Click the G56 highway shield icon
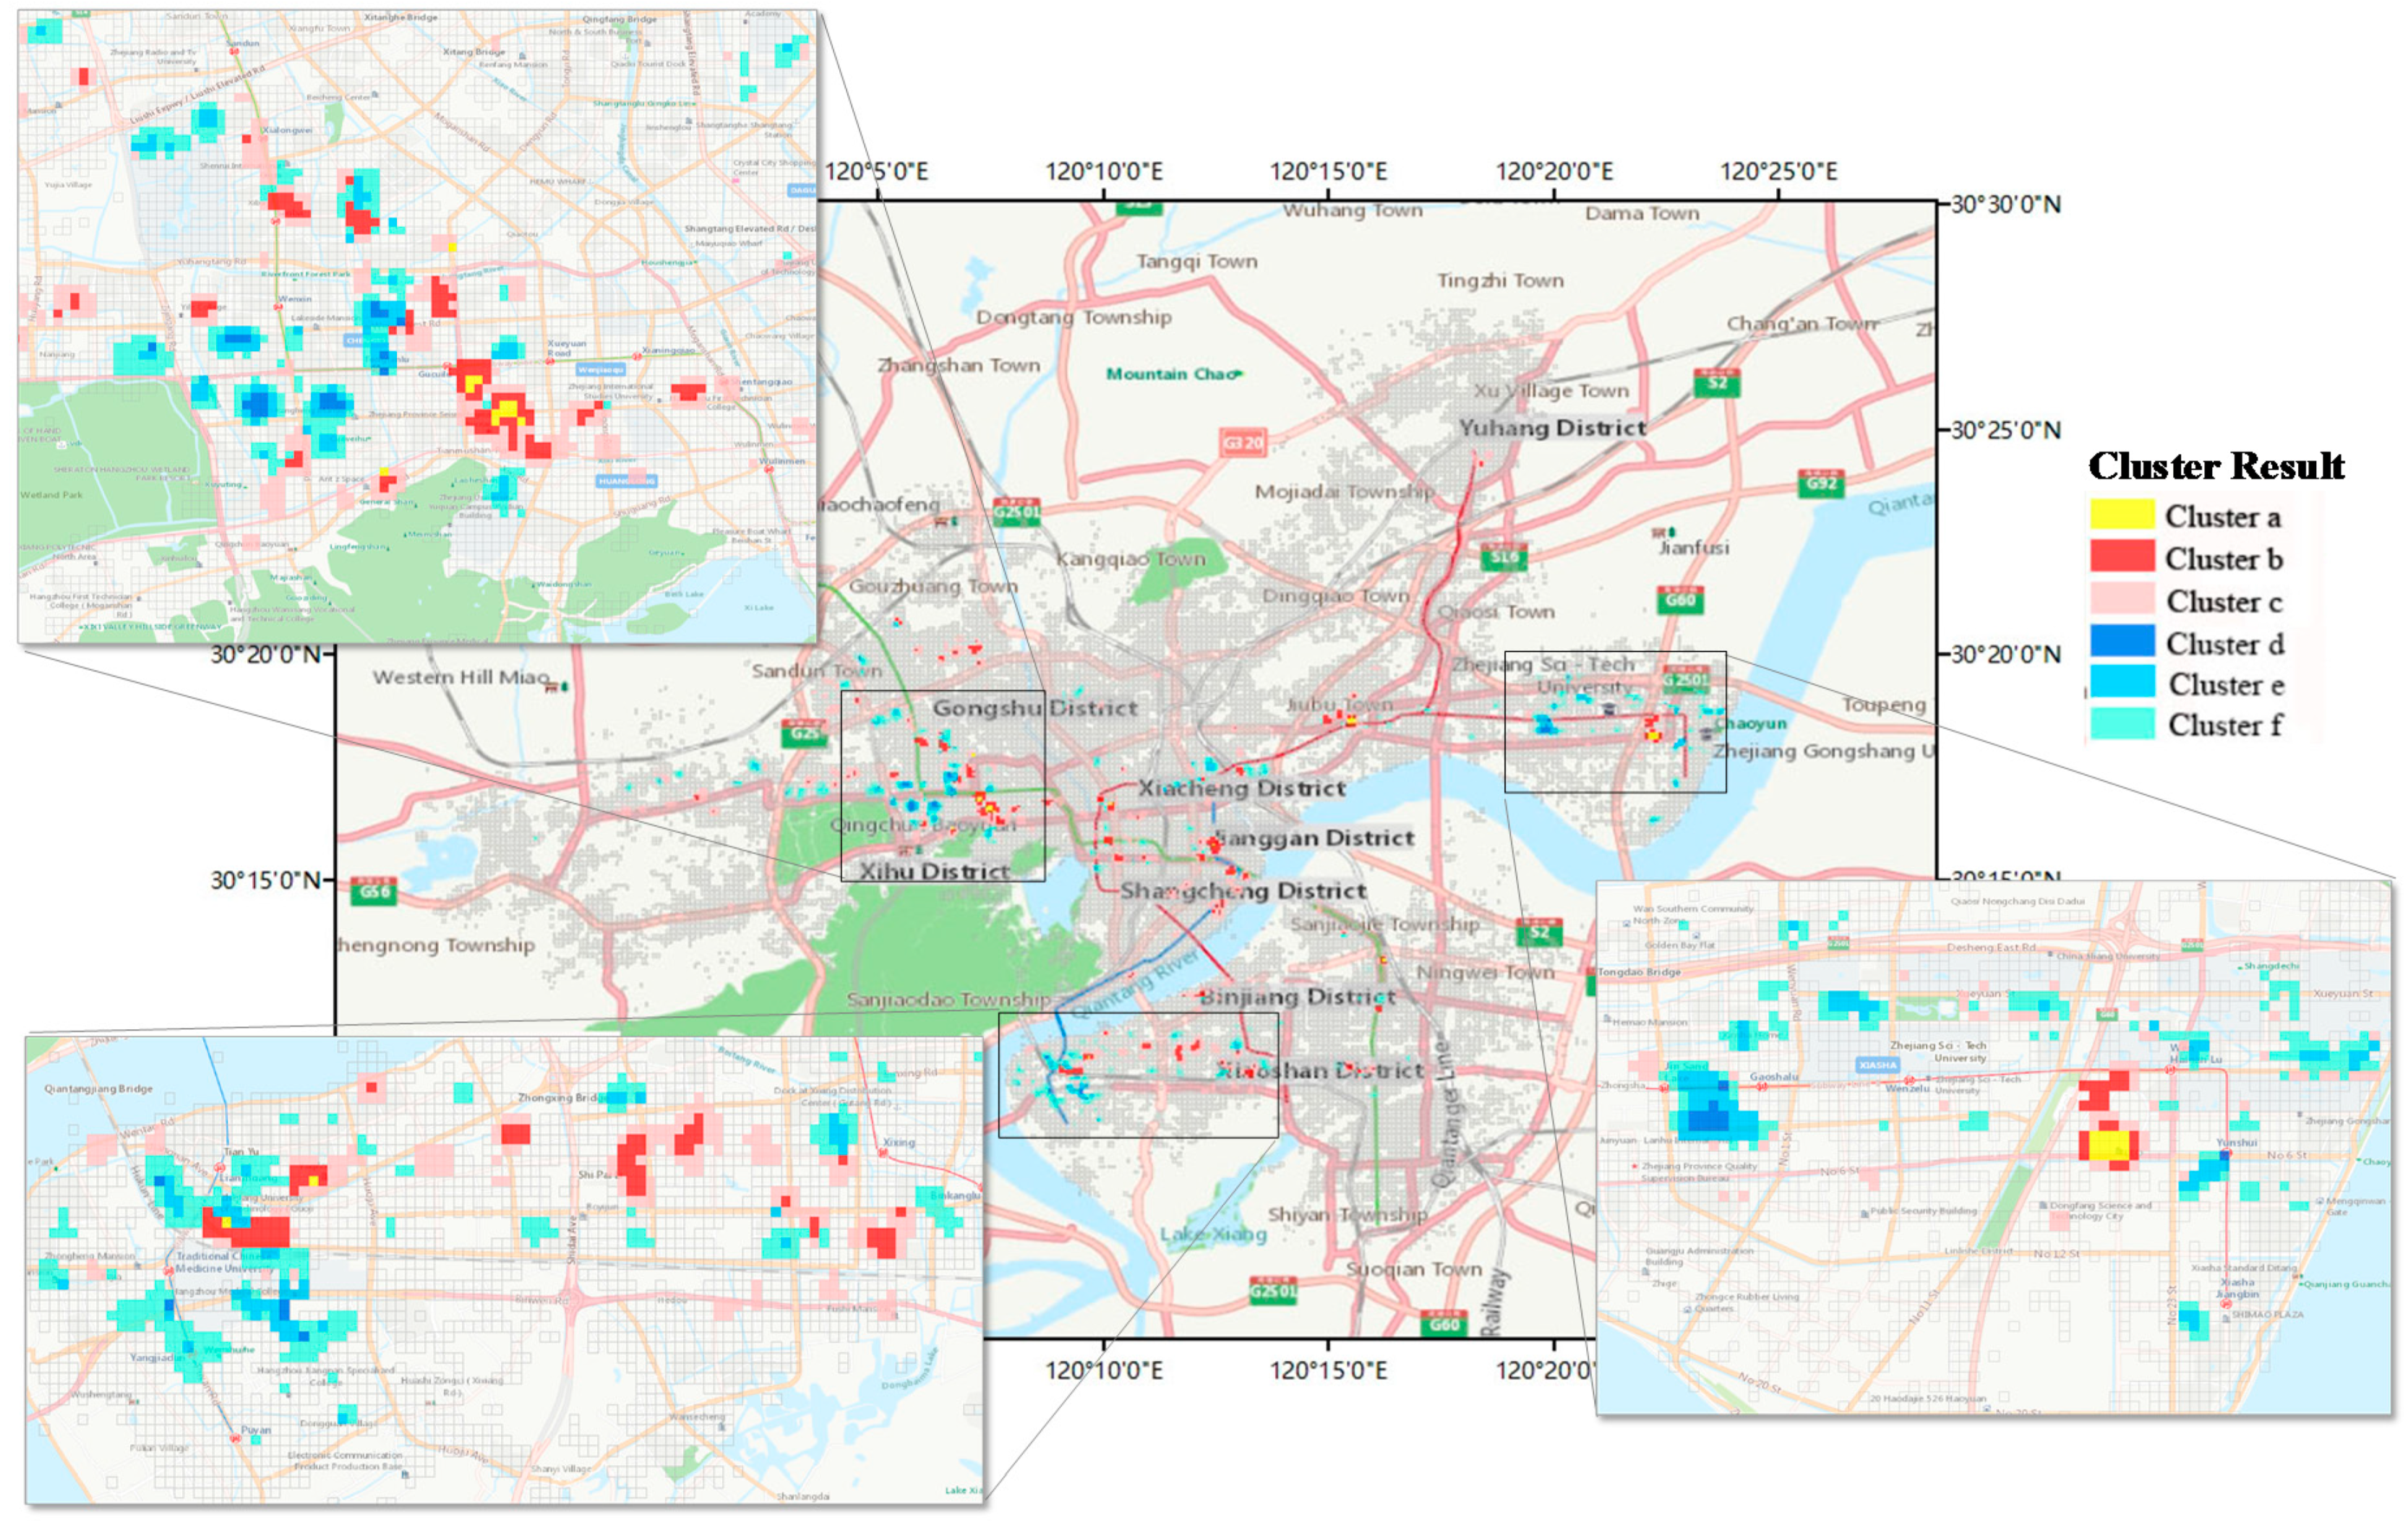Screen dimensions: 2408x1530 [x=374, y=891]
